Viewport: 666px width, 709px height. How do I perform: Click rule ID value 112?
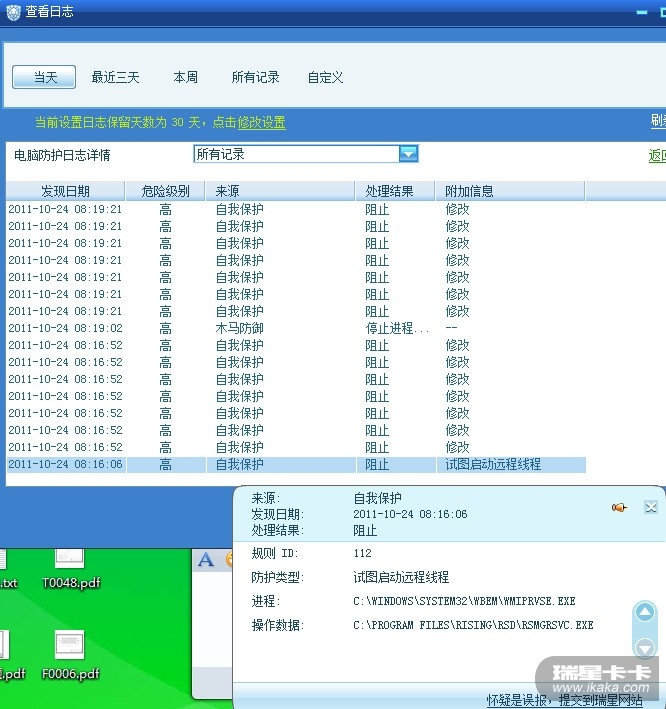pos(362,553)
